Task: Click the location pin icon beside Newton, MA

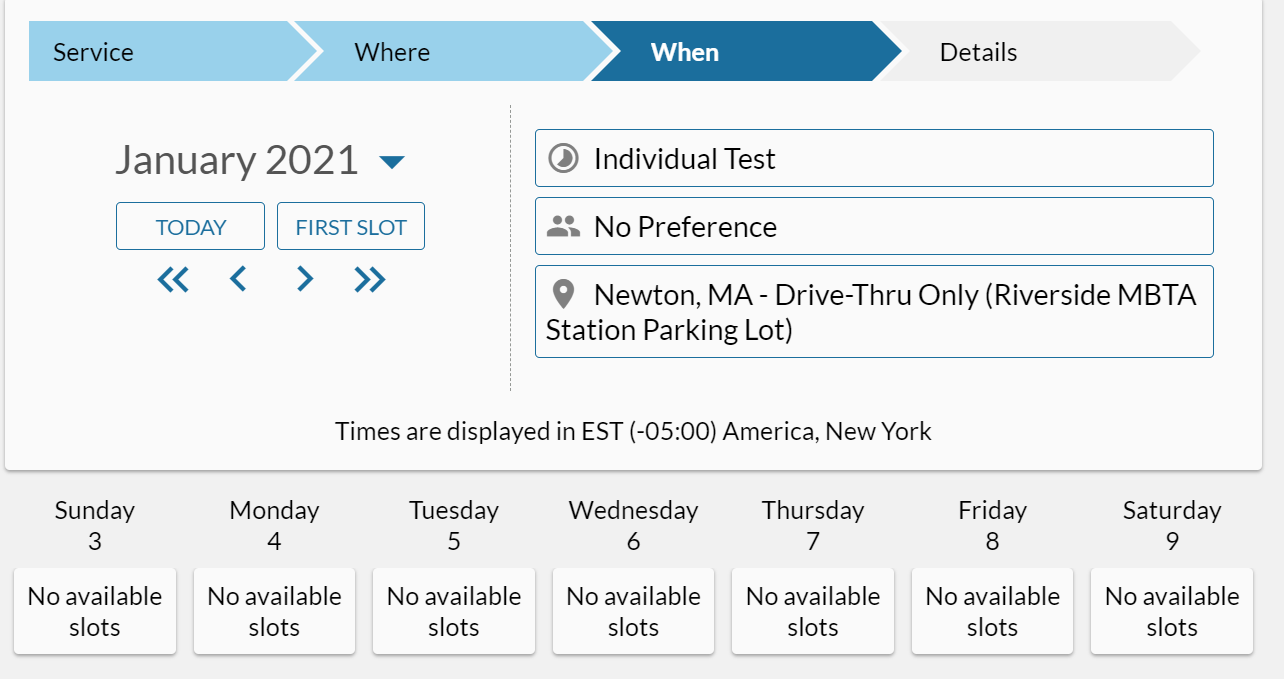Action: point(564,295)
